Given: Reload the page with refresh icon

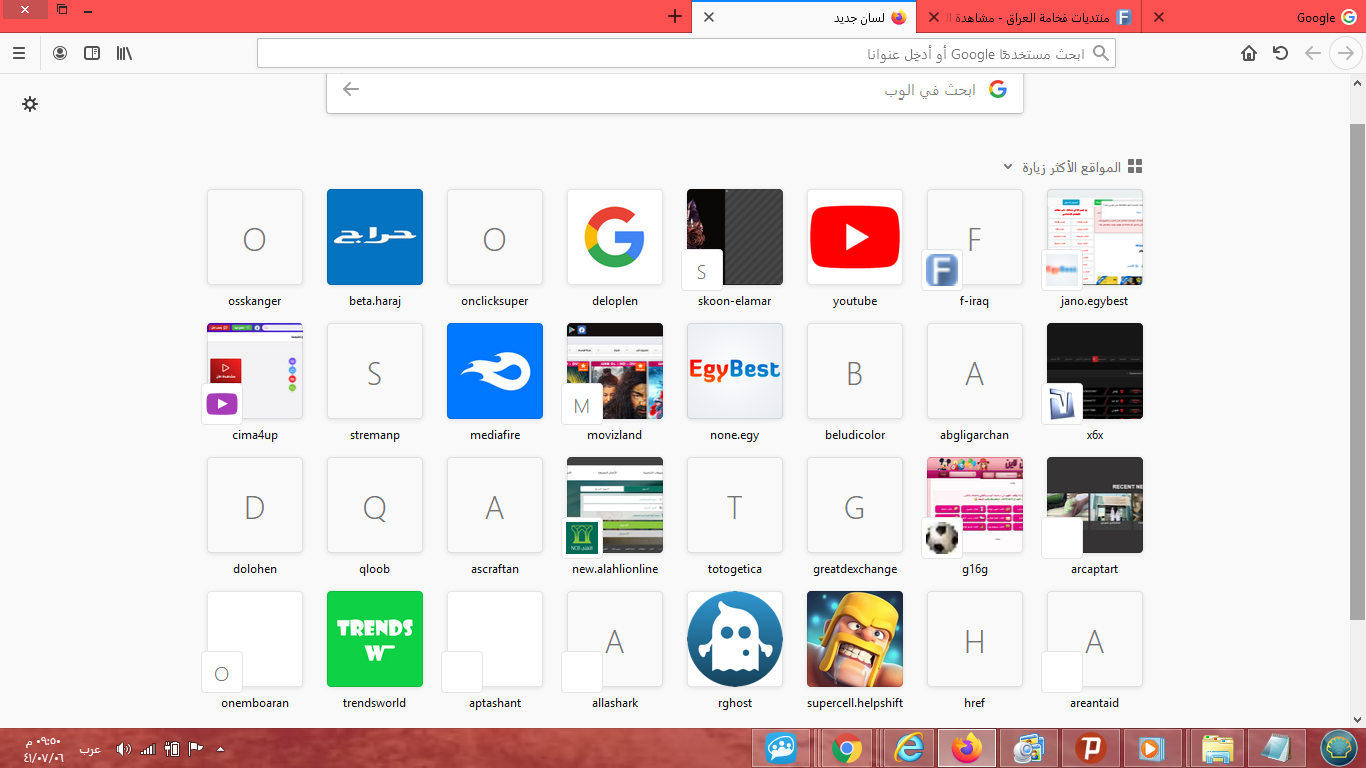Looking at the screenshot, I should [1280, 53].
